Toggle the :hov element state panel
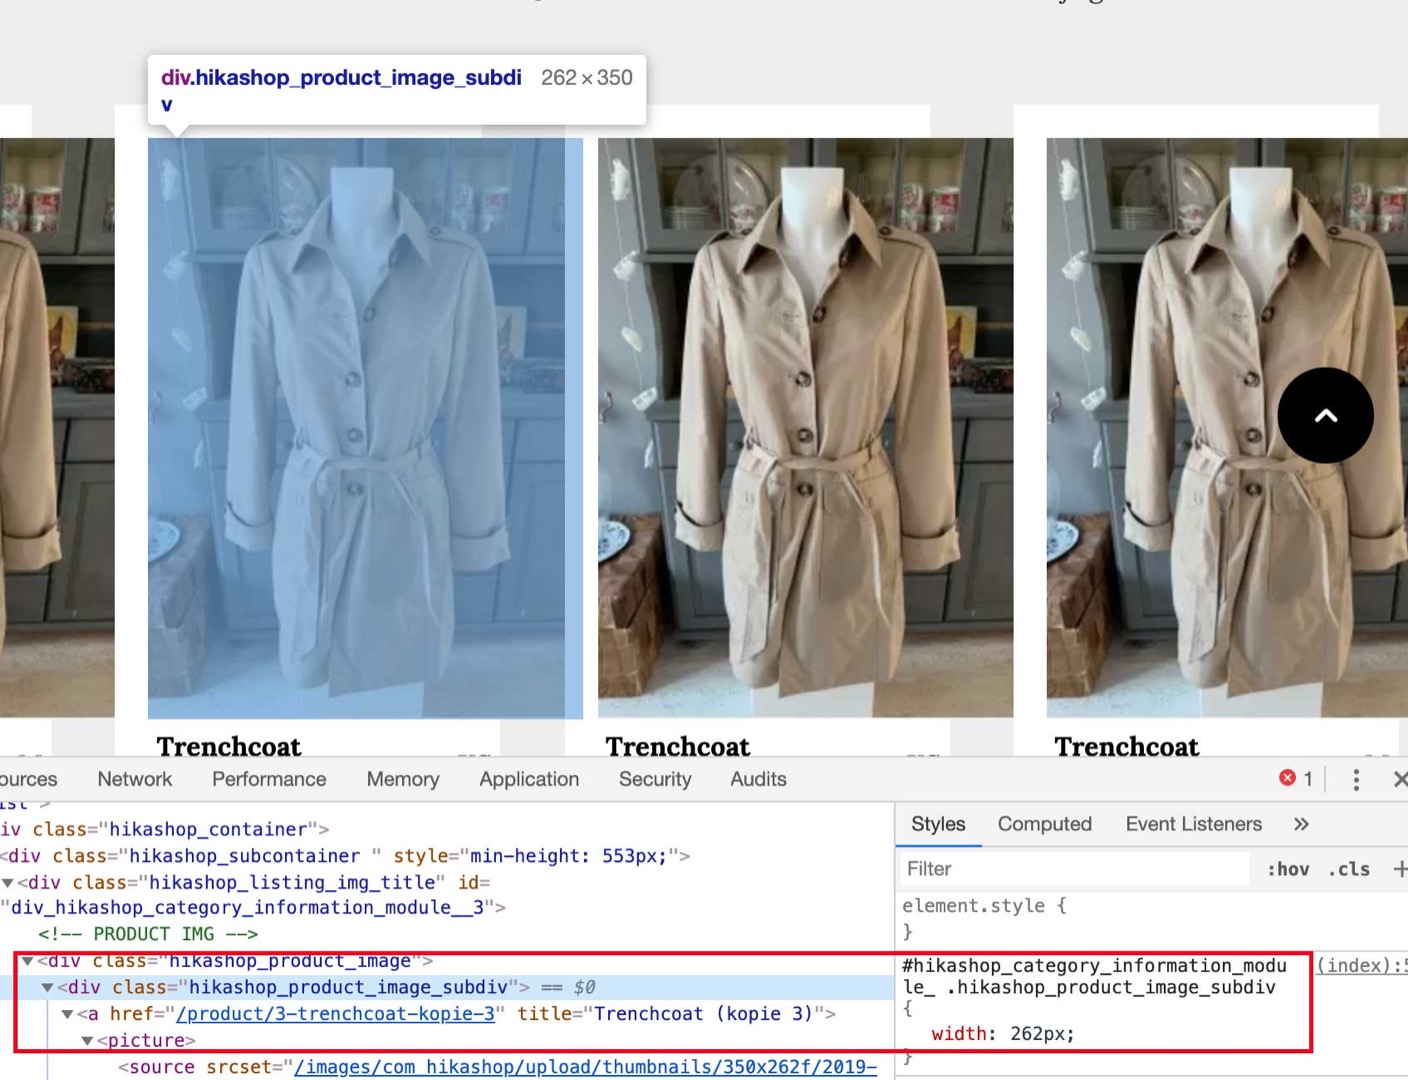Viewport: 1408px width, 1080px height. point(1288,869)
